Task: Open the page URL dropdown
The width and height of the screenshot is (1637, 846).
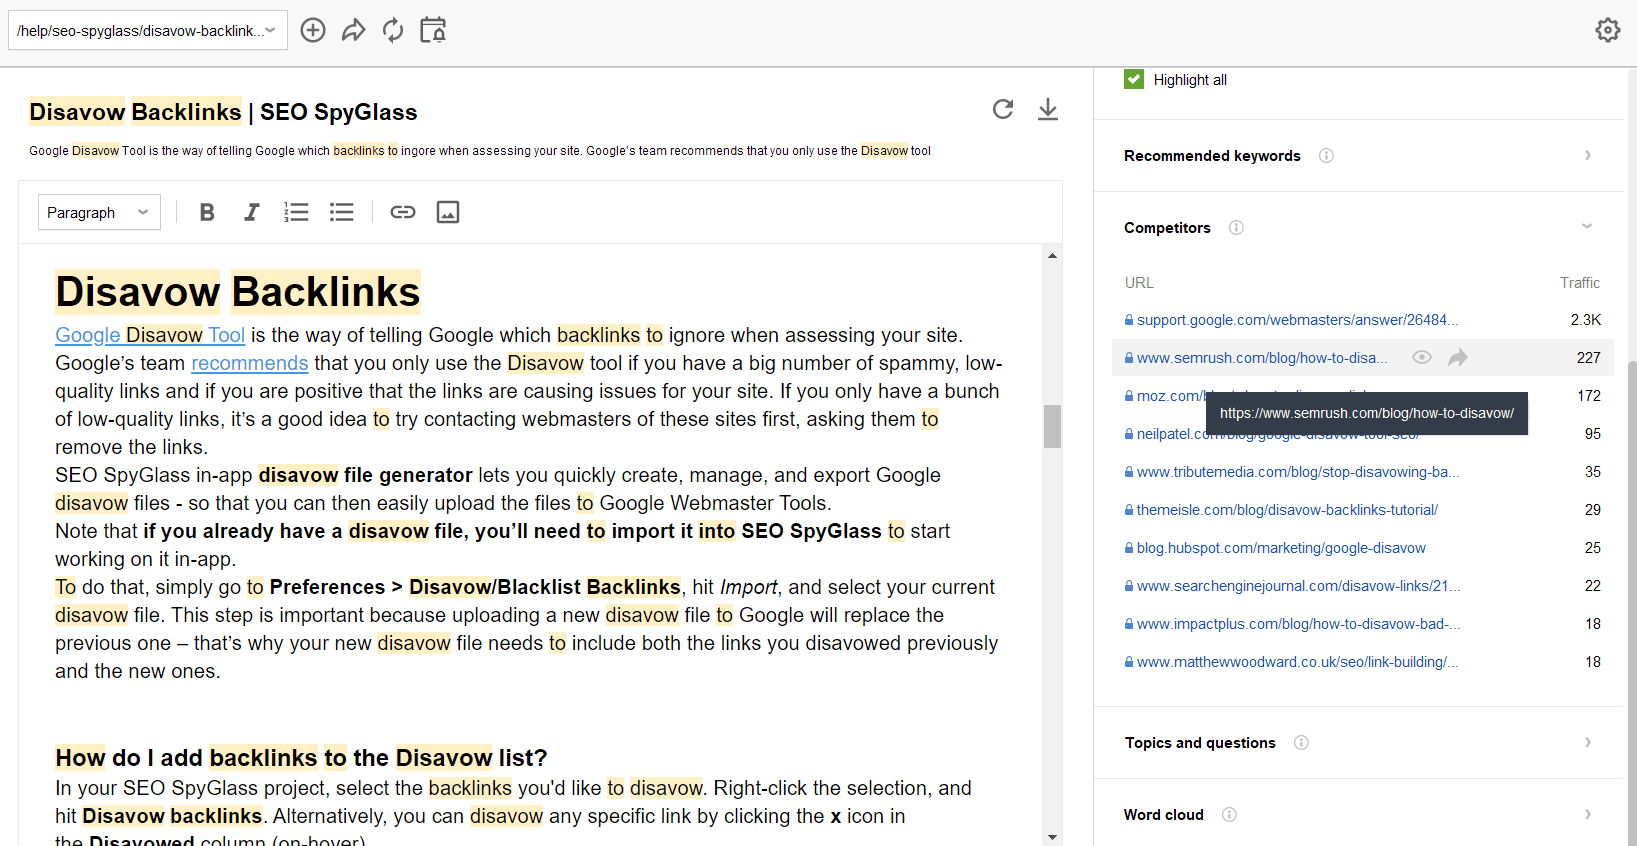Action: (148, 30)
